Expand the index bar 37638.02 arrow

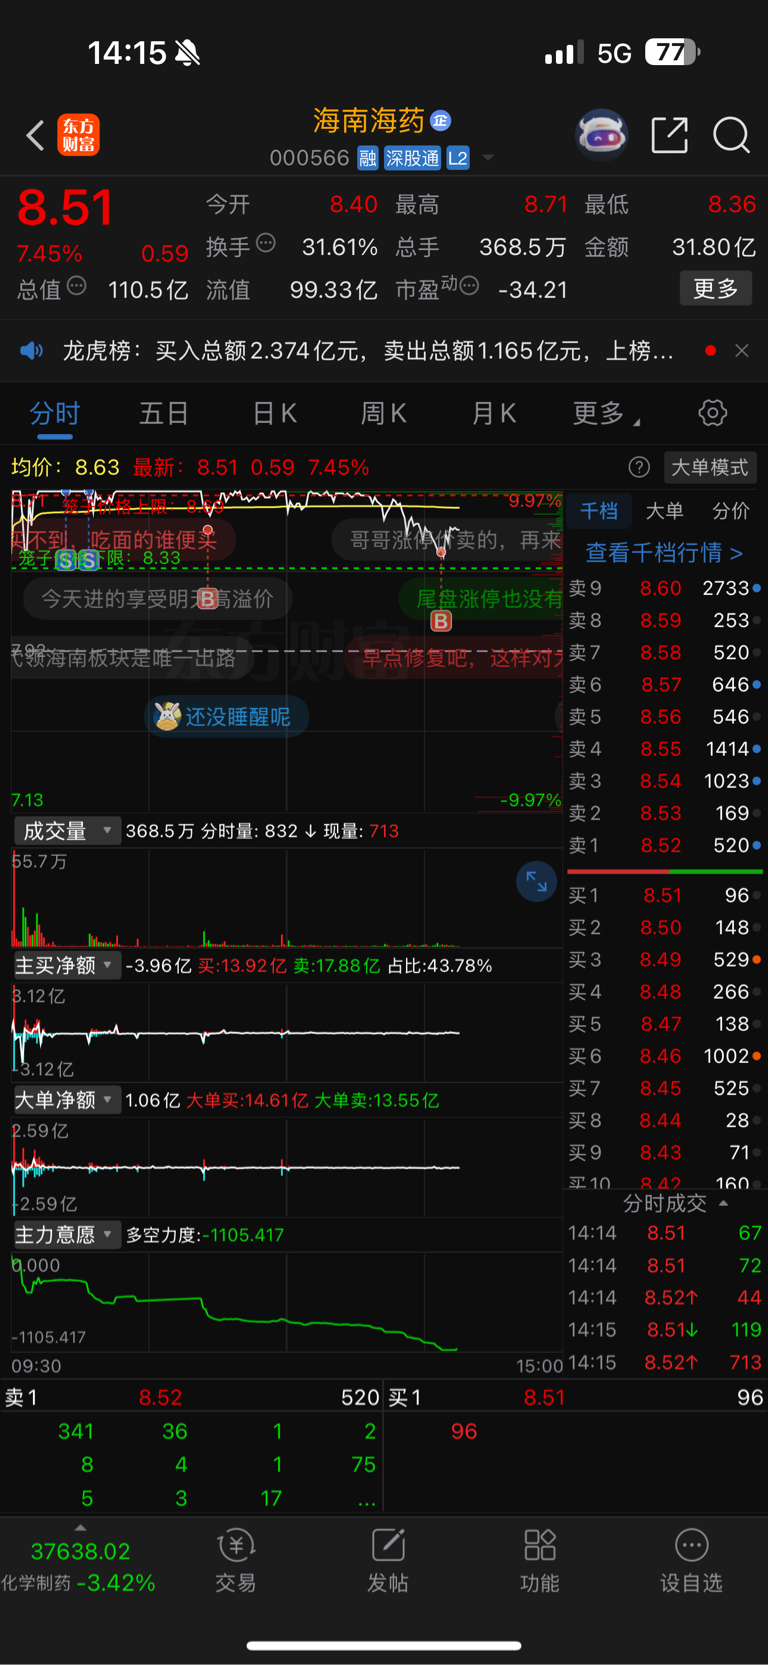pos(80,1528)
